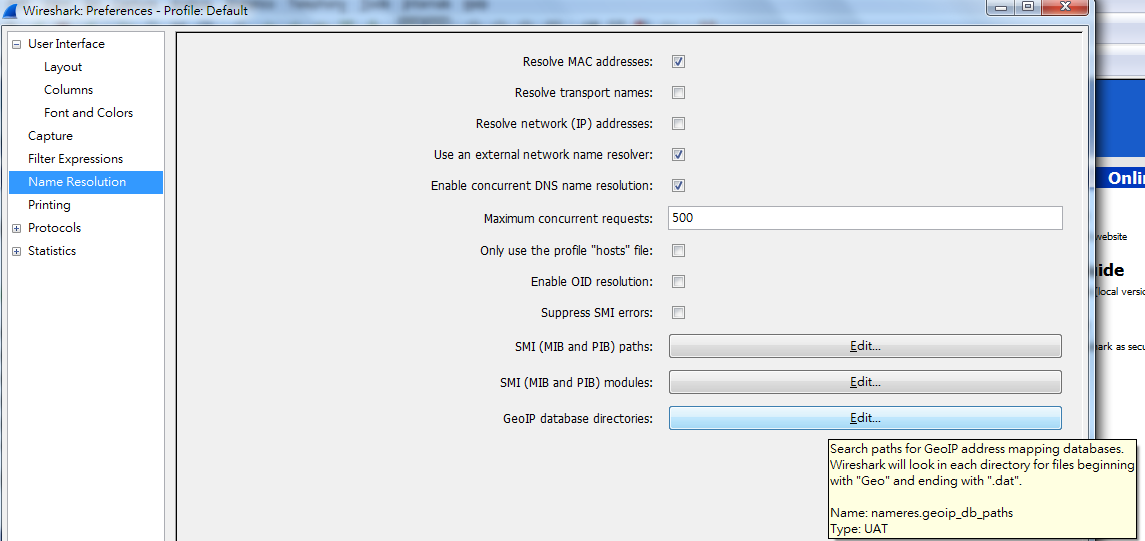The height and width of the screenshot is (541, 1145).
Task: Click the 'Resolve MAC addresses:' label
Action: 587,62
